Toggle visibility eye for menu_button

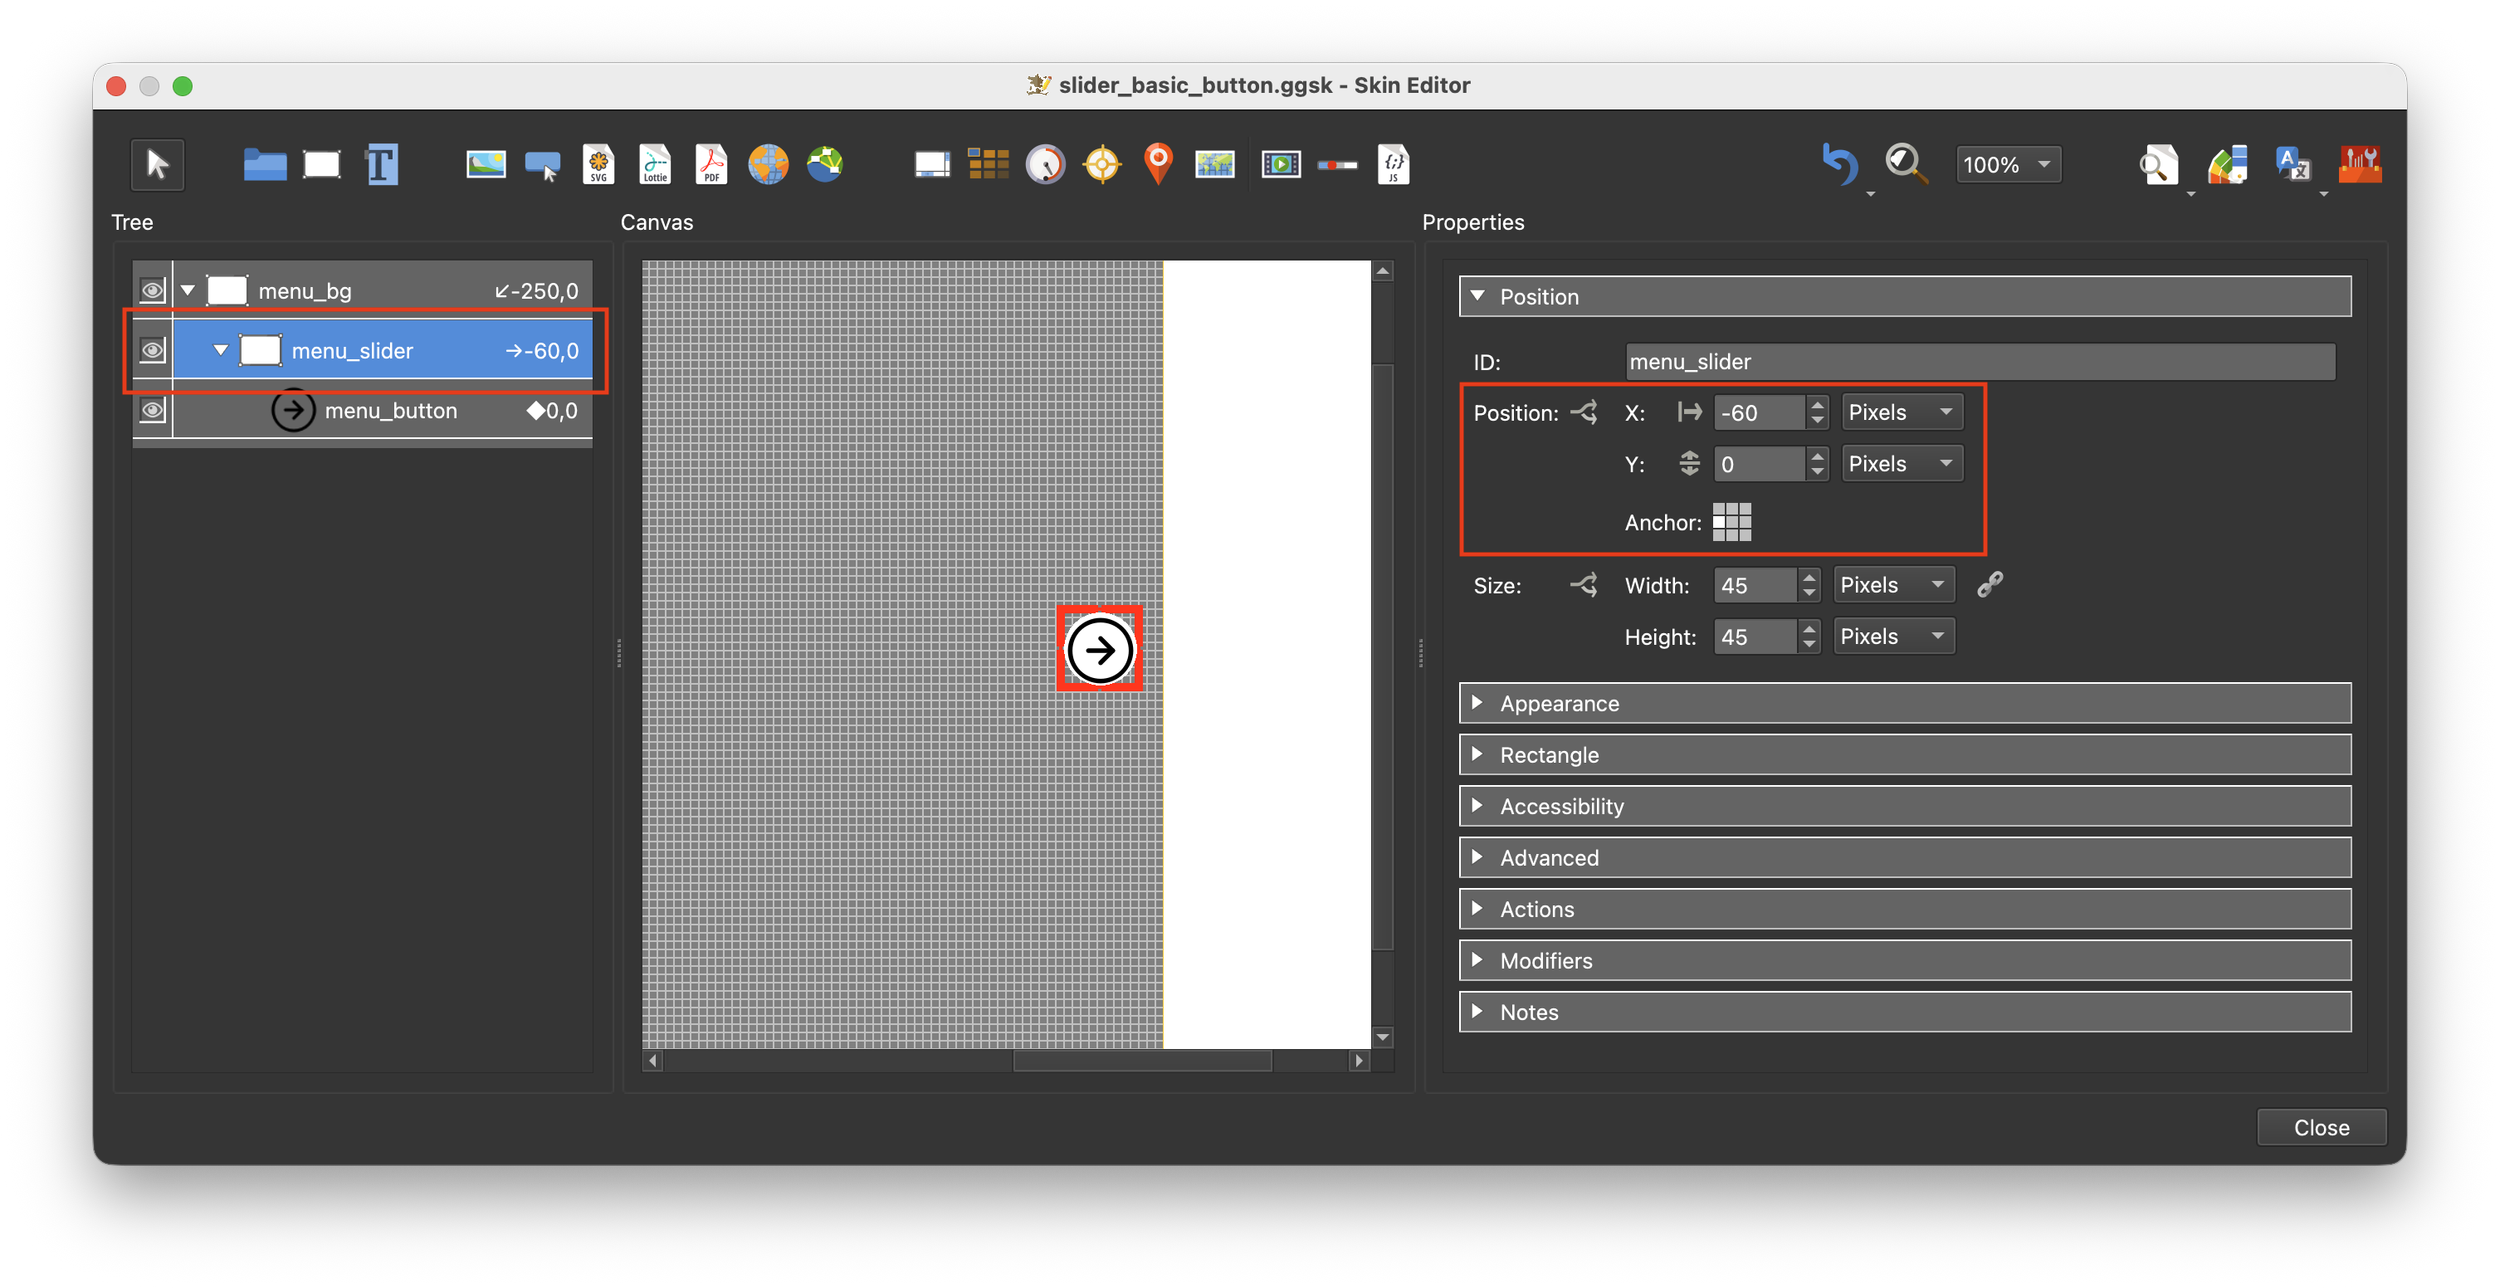152,411
